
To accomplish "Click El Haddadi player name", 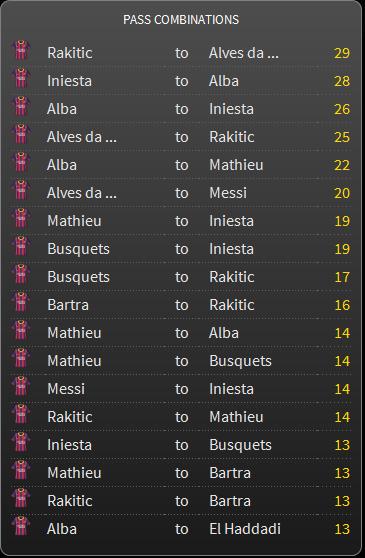I will coord(245,529).
